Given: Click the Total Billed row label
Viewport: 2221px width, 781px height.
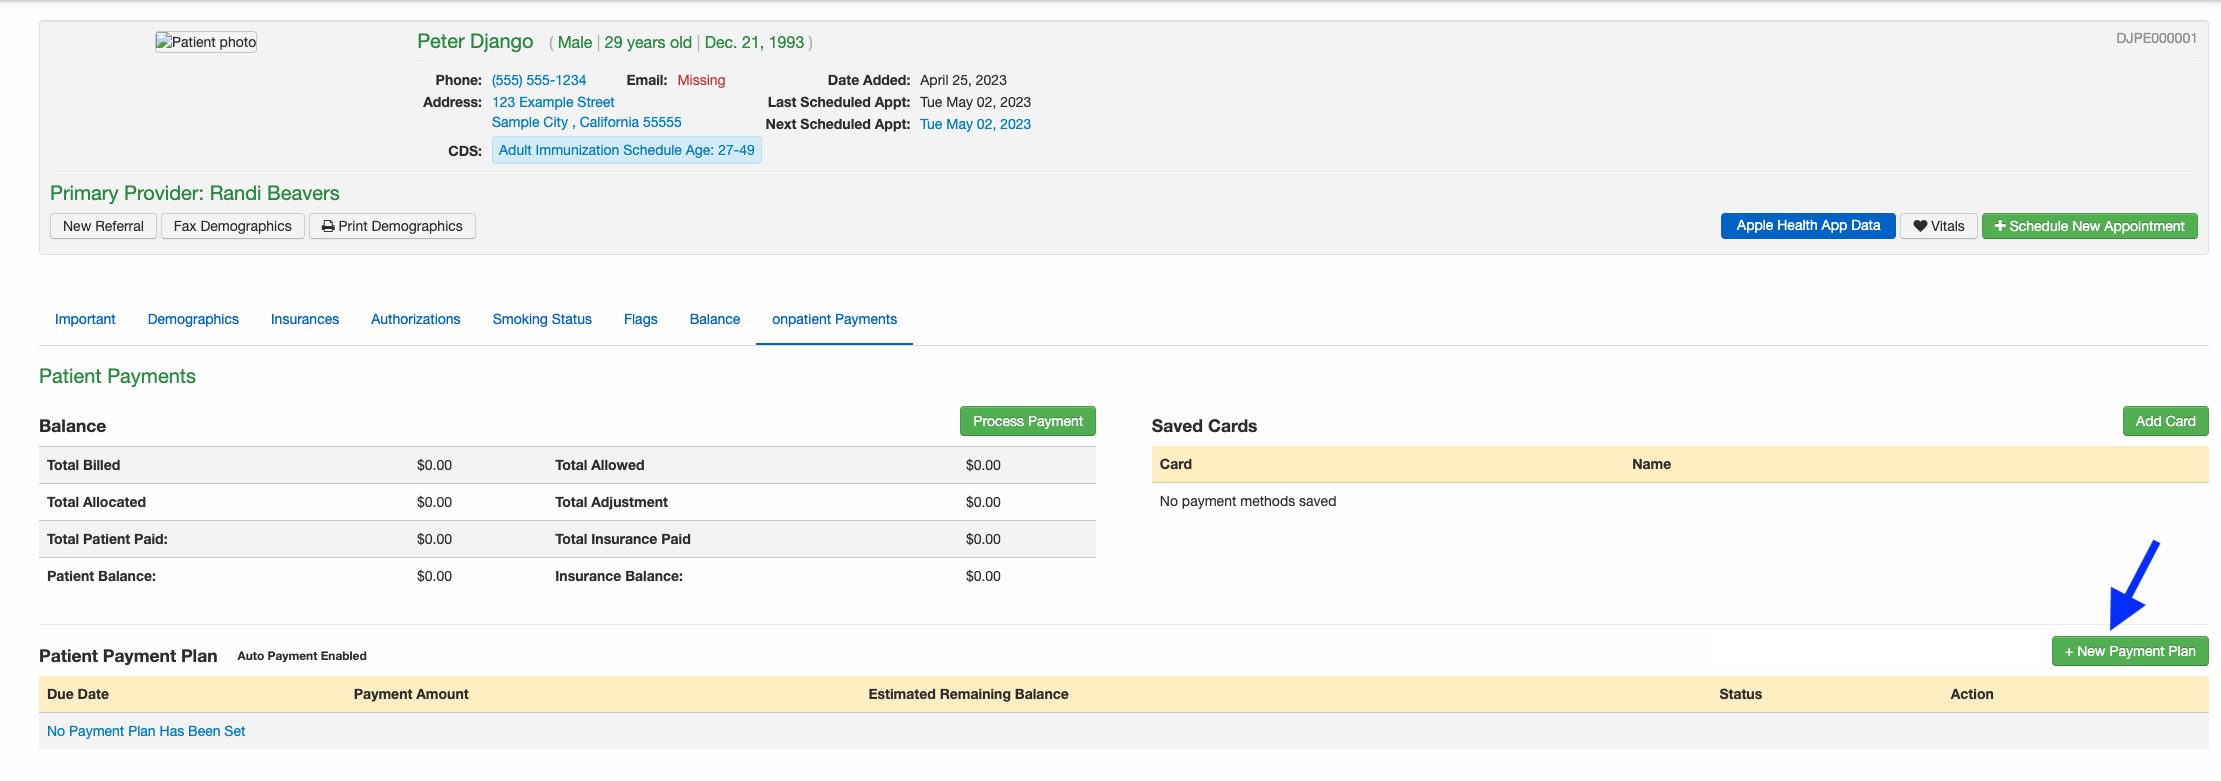Looking at the screenshot, I should coord(83,465).
